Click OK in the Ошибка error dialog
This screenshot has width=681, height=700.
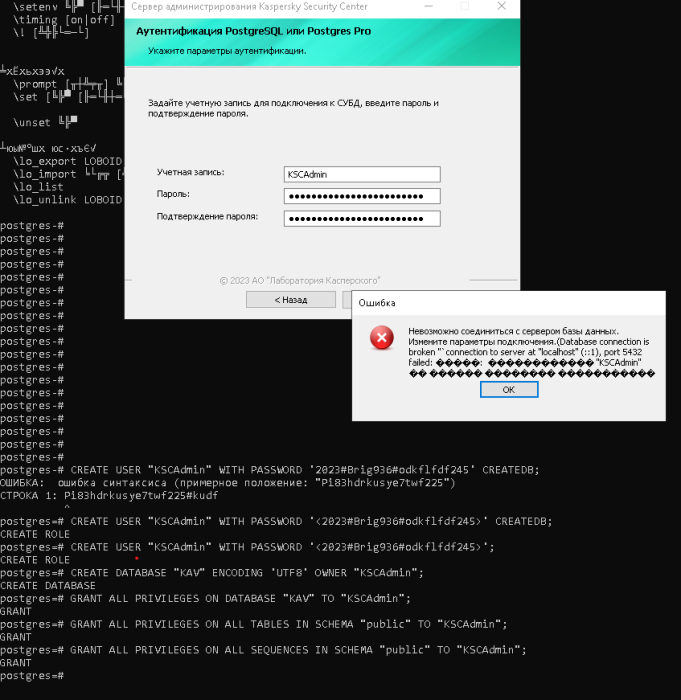(x=509, y=389)
